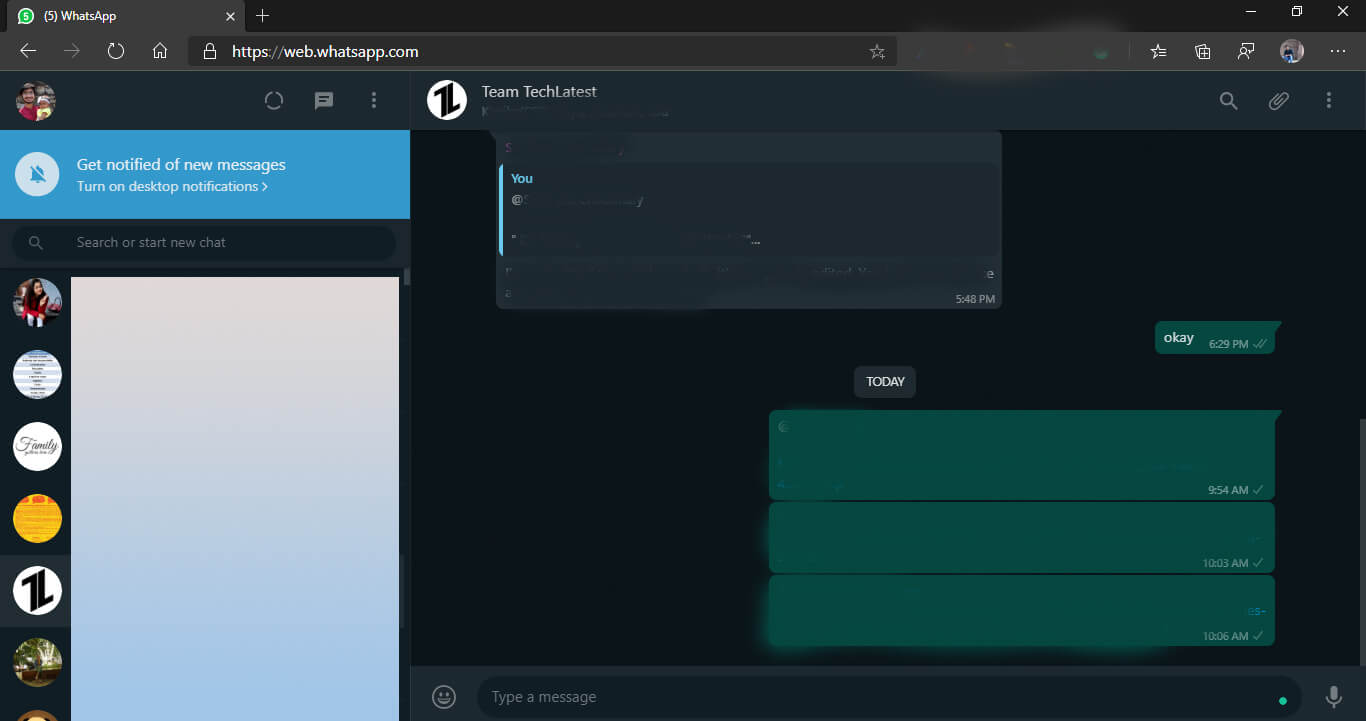Screen dimensions: 1366x721
Task: Select the TL logo chat in list
Action: coord(37,591)
